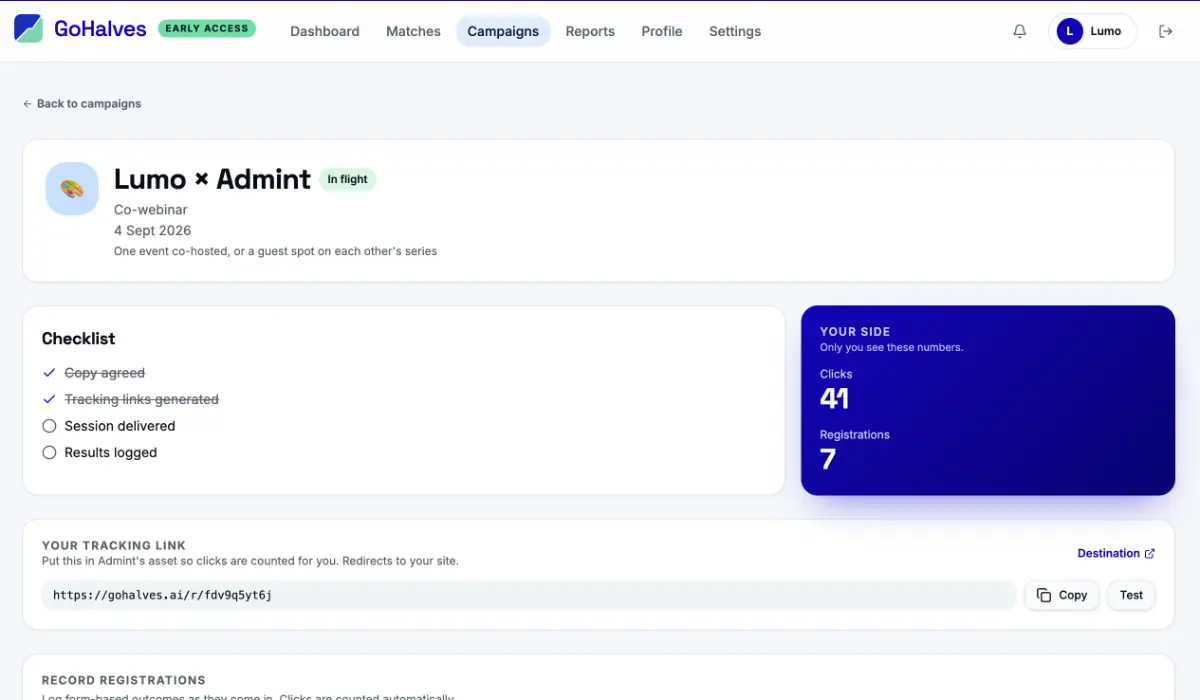The width and height of the screenshot is (1200, 700).
Task: Click the Only you see these numbers note
Action: point(892,347)
